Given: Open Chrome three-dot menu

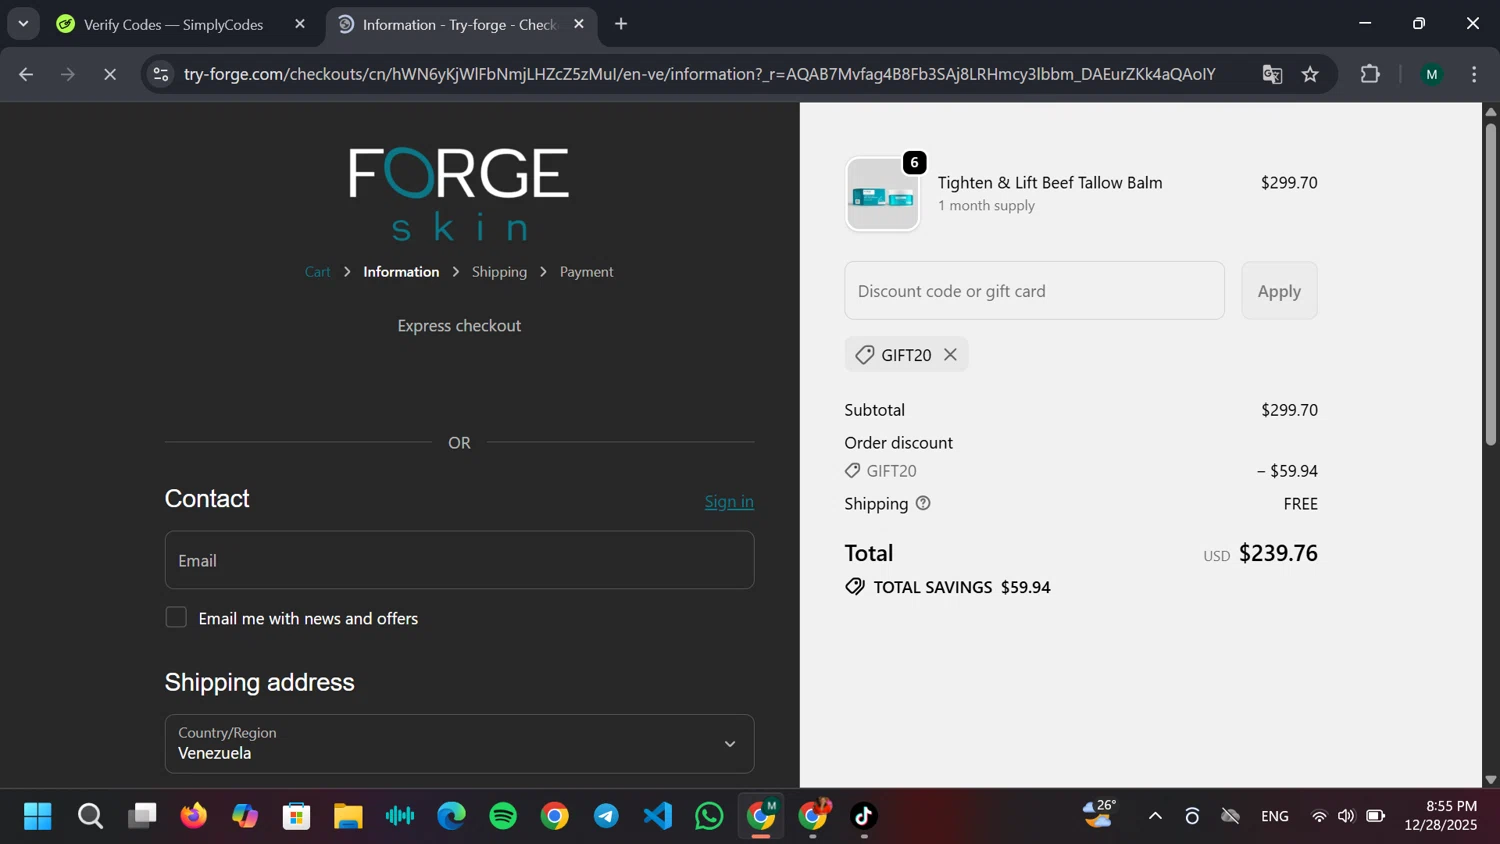Looking at the screenshot, I should pos(1474,74).
